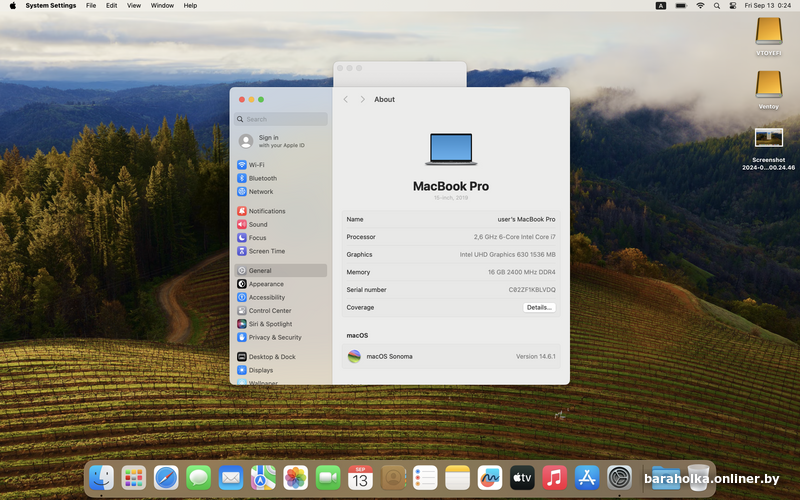Open Calendar from the Dock

coord(360,478)
